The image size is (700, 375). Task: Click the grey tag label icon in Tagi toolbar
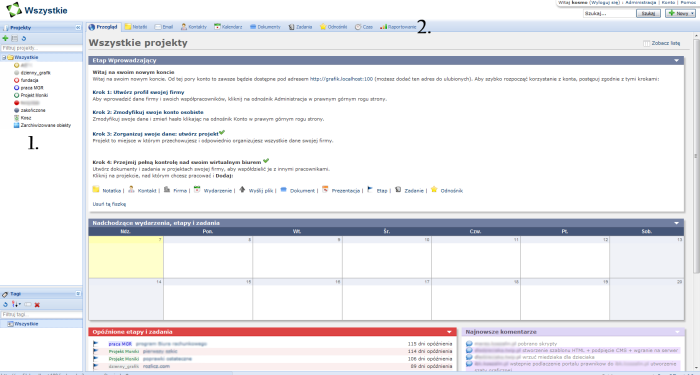pyautogui.click(x=28, y=304)
